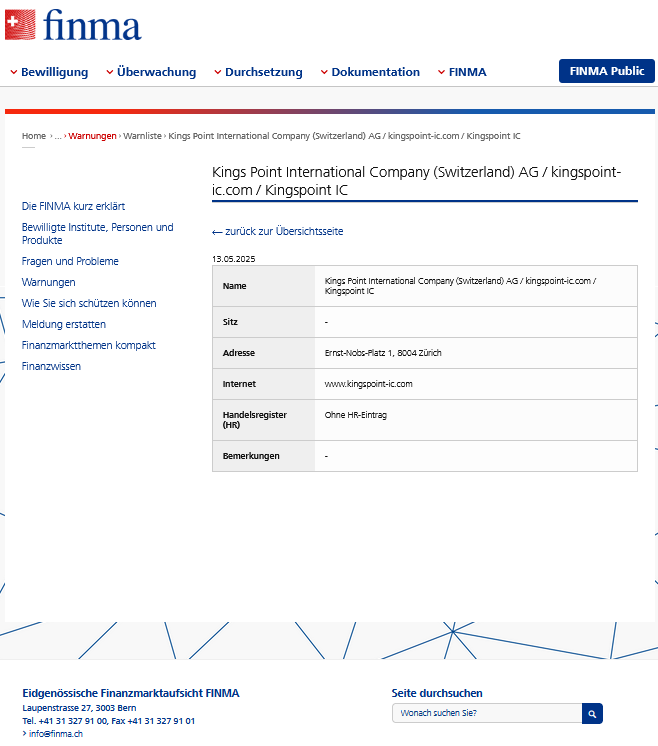Click Eidgenössische Finanzmarktaufsicht FINMA footer heading
Screen dimensions: 658x746
coord(131,693)
